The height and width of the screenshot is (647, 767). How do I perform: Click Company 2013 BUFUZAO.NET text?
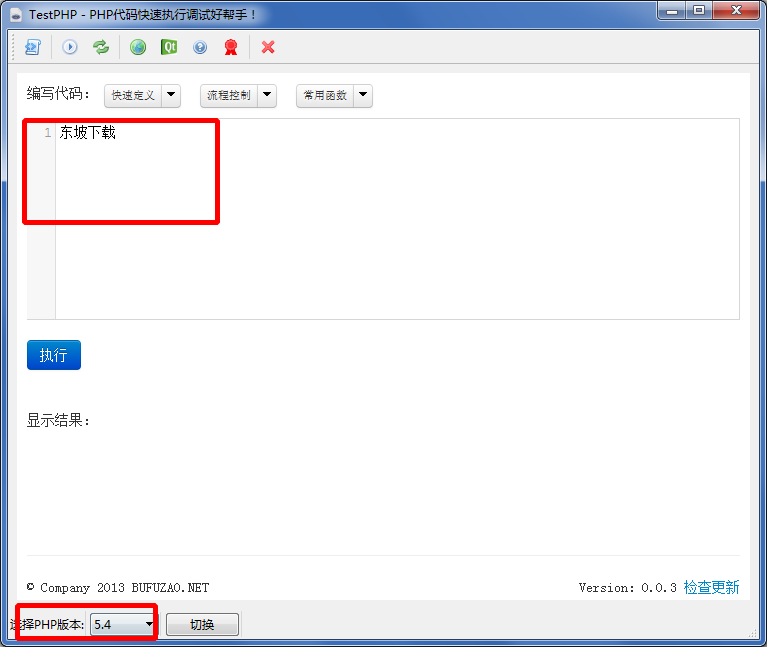click(124, 588)
